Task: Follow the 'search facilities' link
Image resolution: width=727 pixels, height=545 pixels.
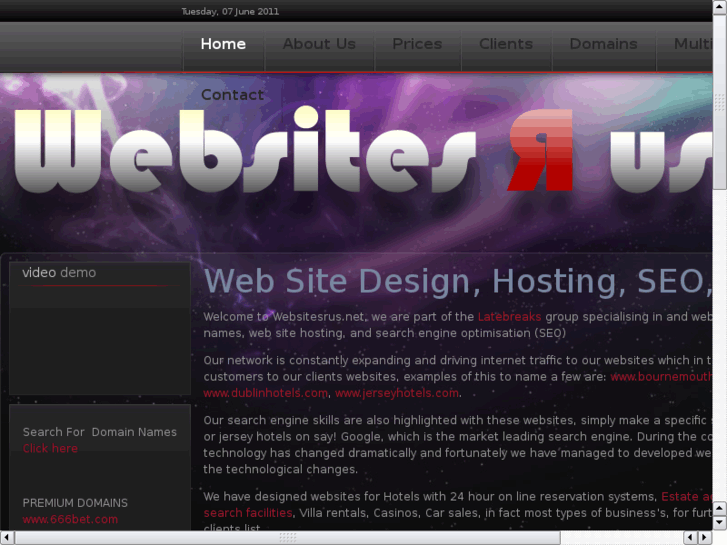Action: [248, 513]
